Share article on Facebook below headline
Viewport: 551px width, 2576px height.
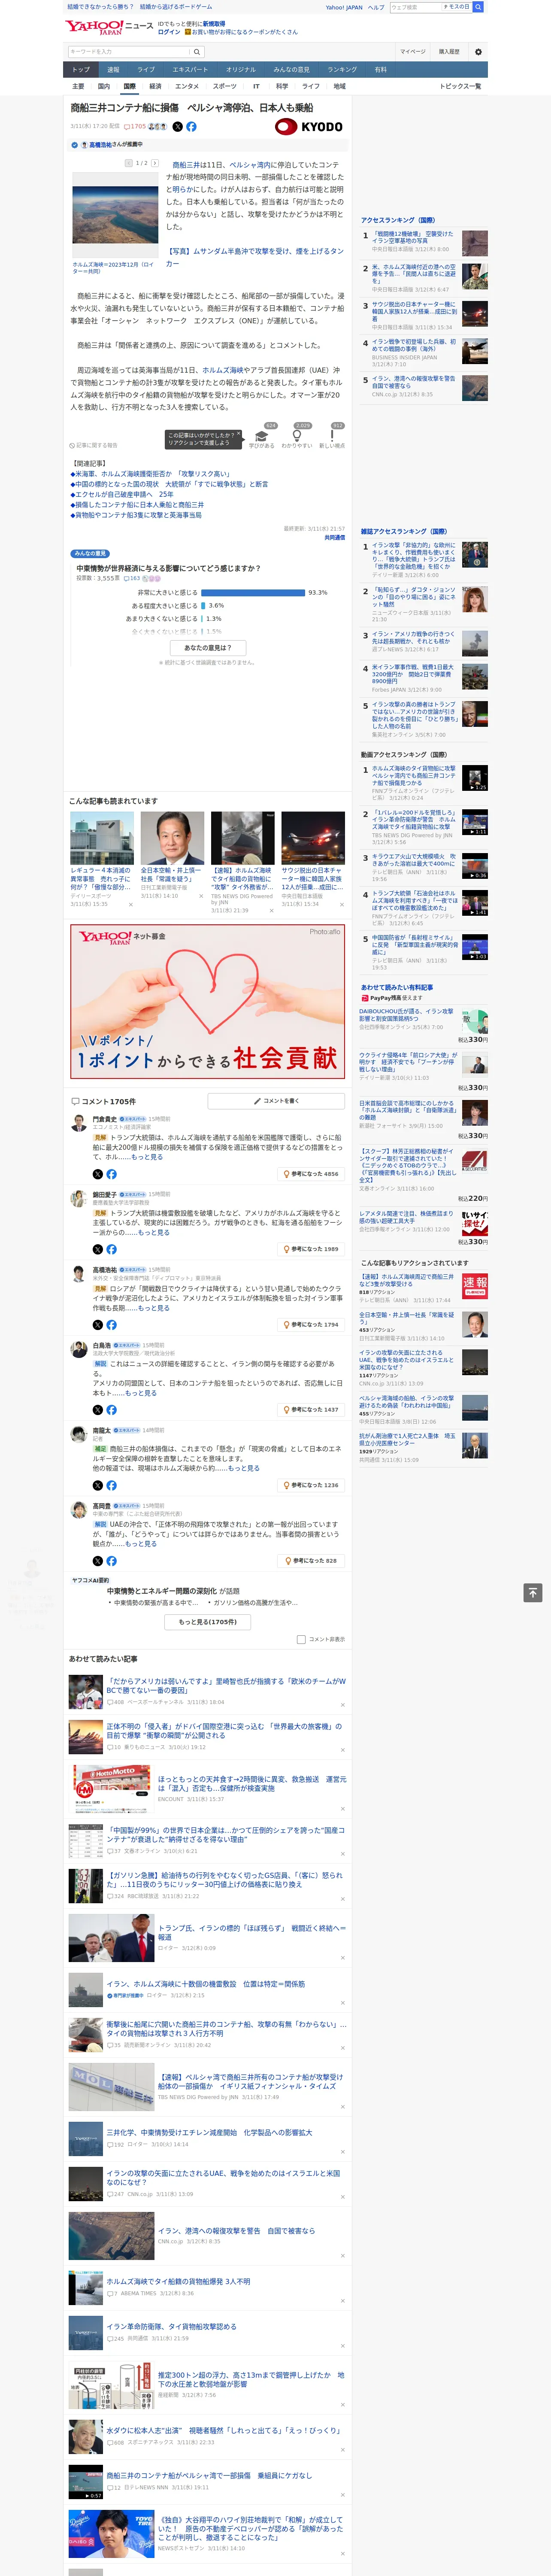(x=191, y=127)
